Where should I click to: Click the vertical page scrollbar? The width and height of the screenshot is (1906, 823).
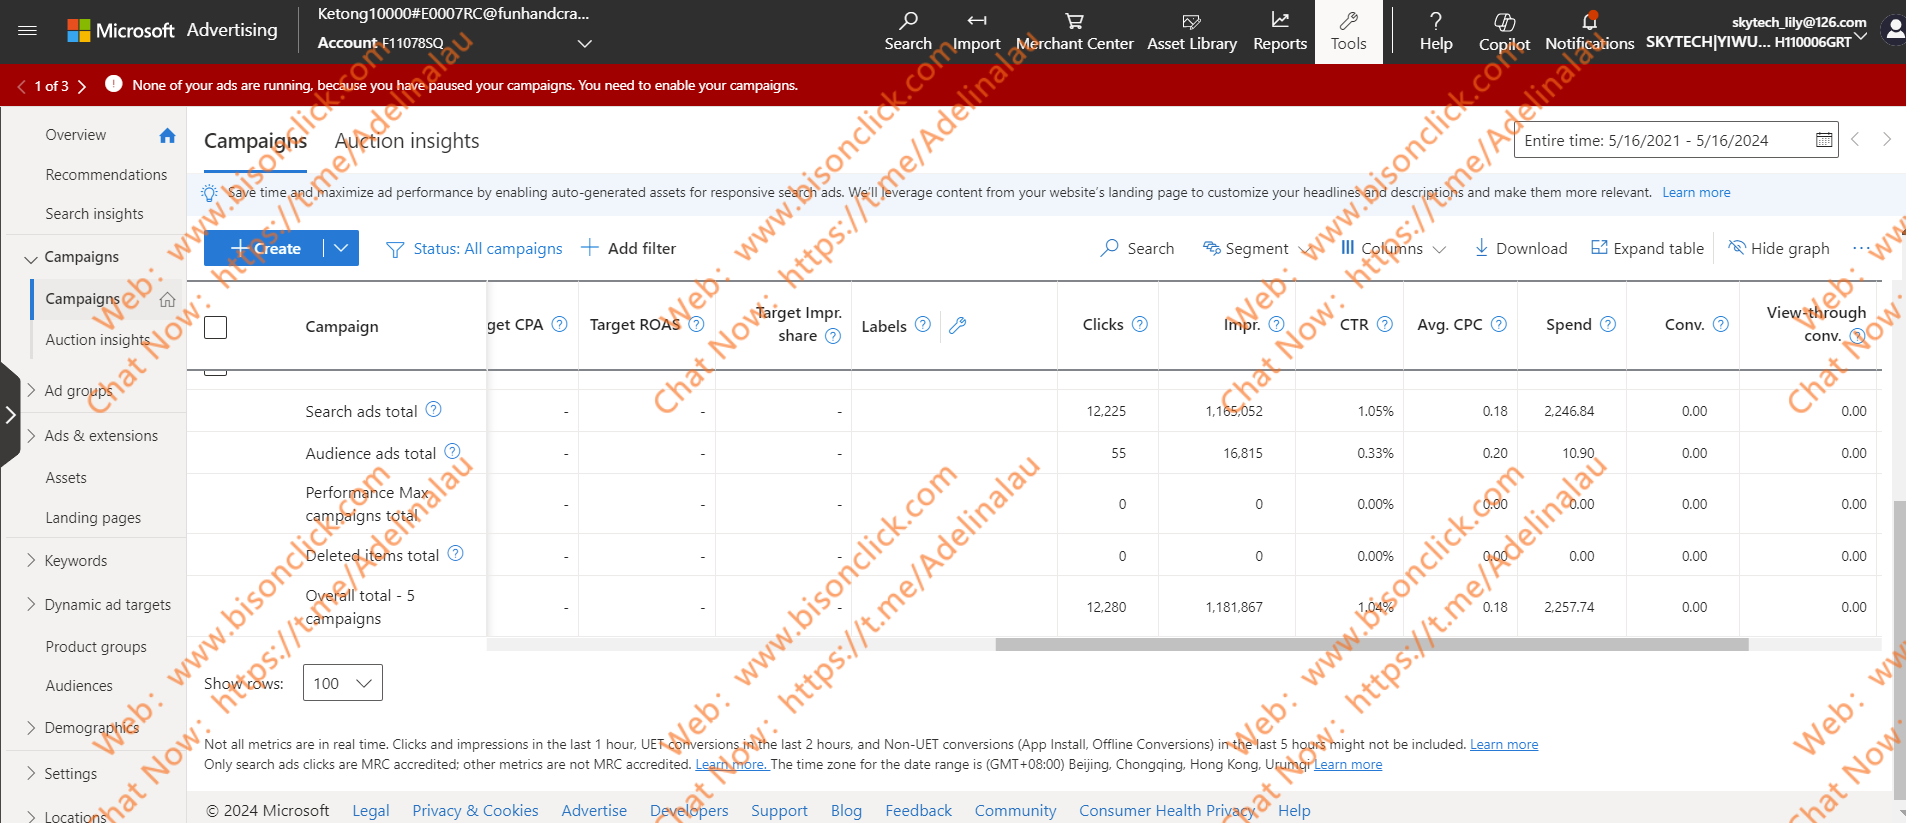tap(1900, 650)
